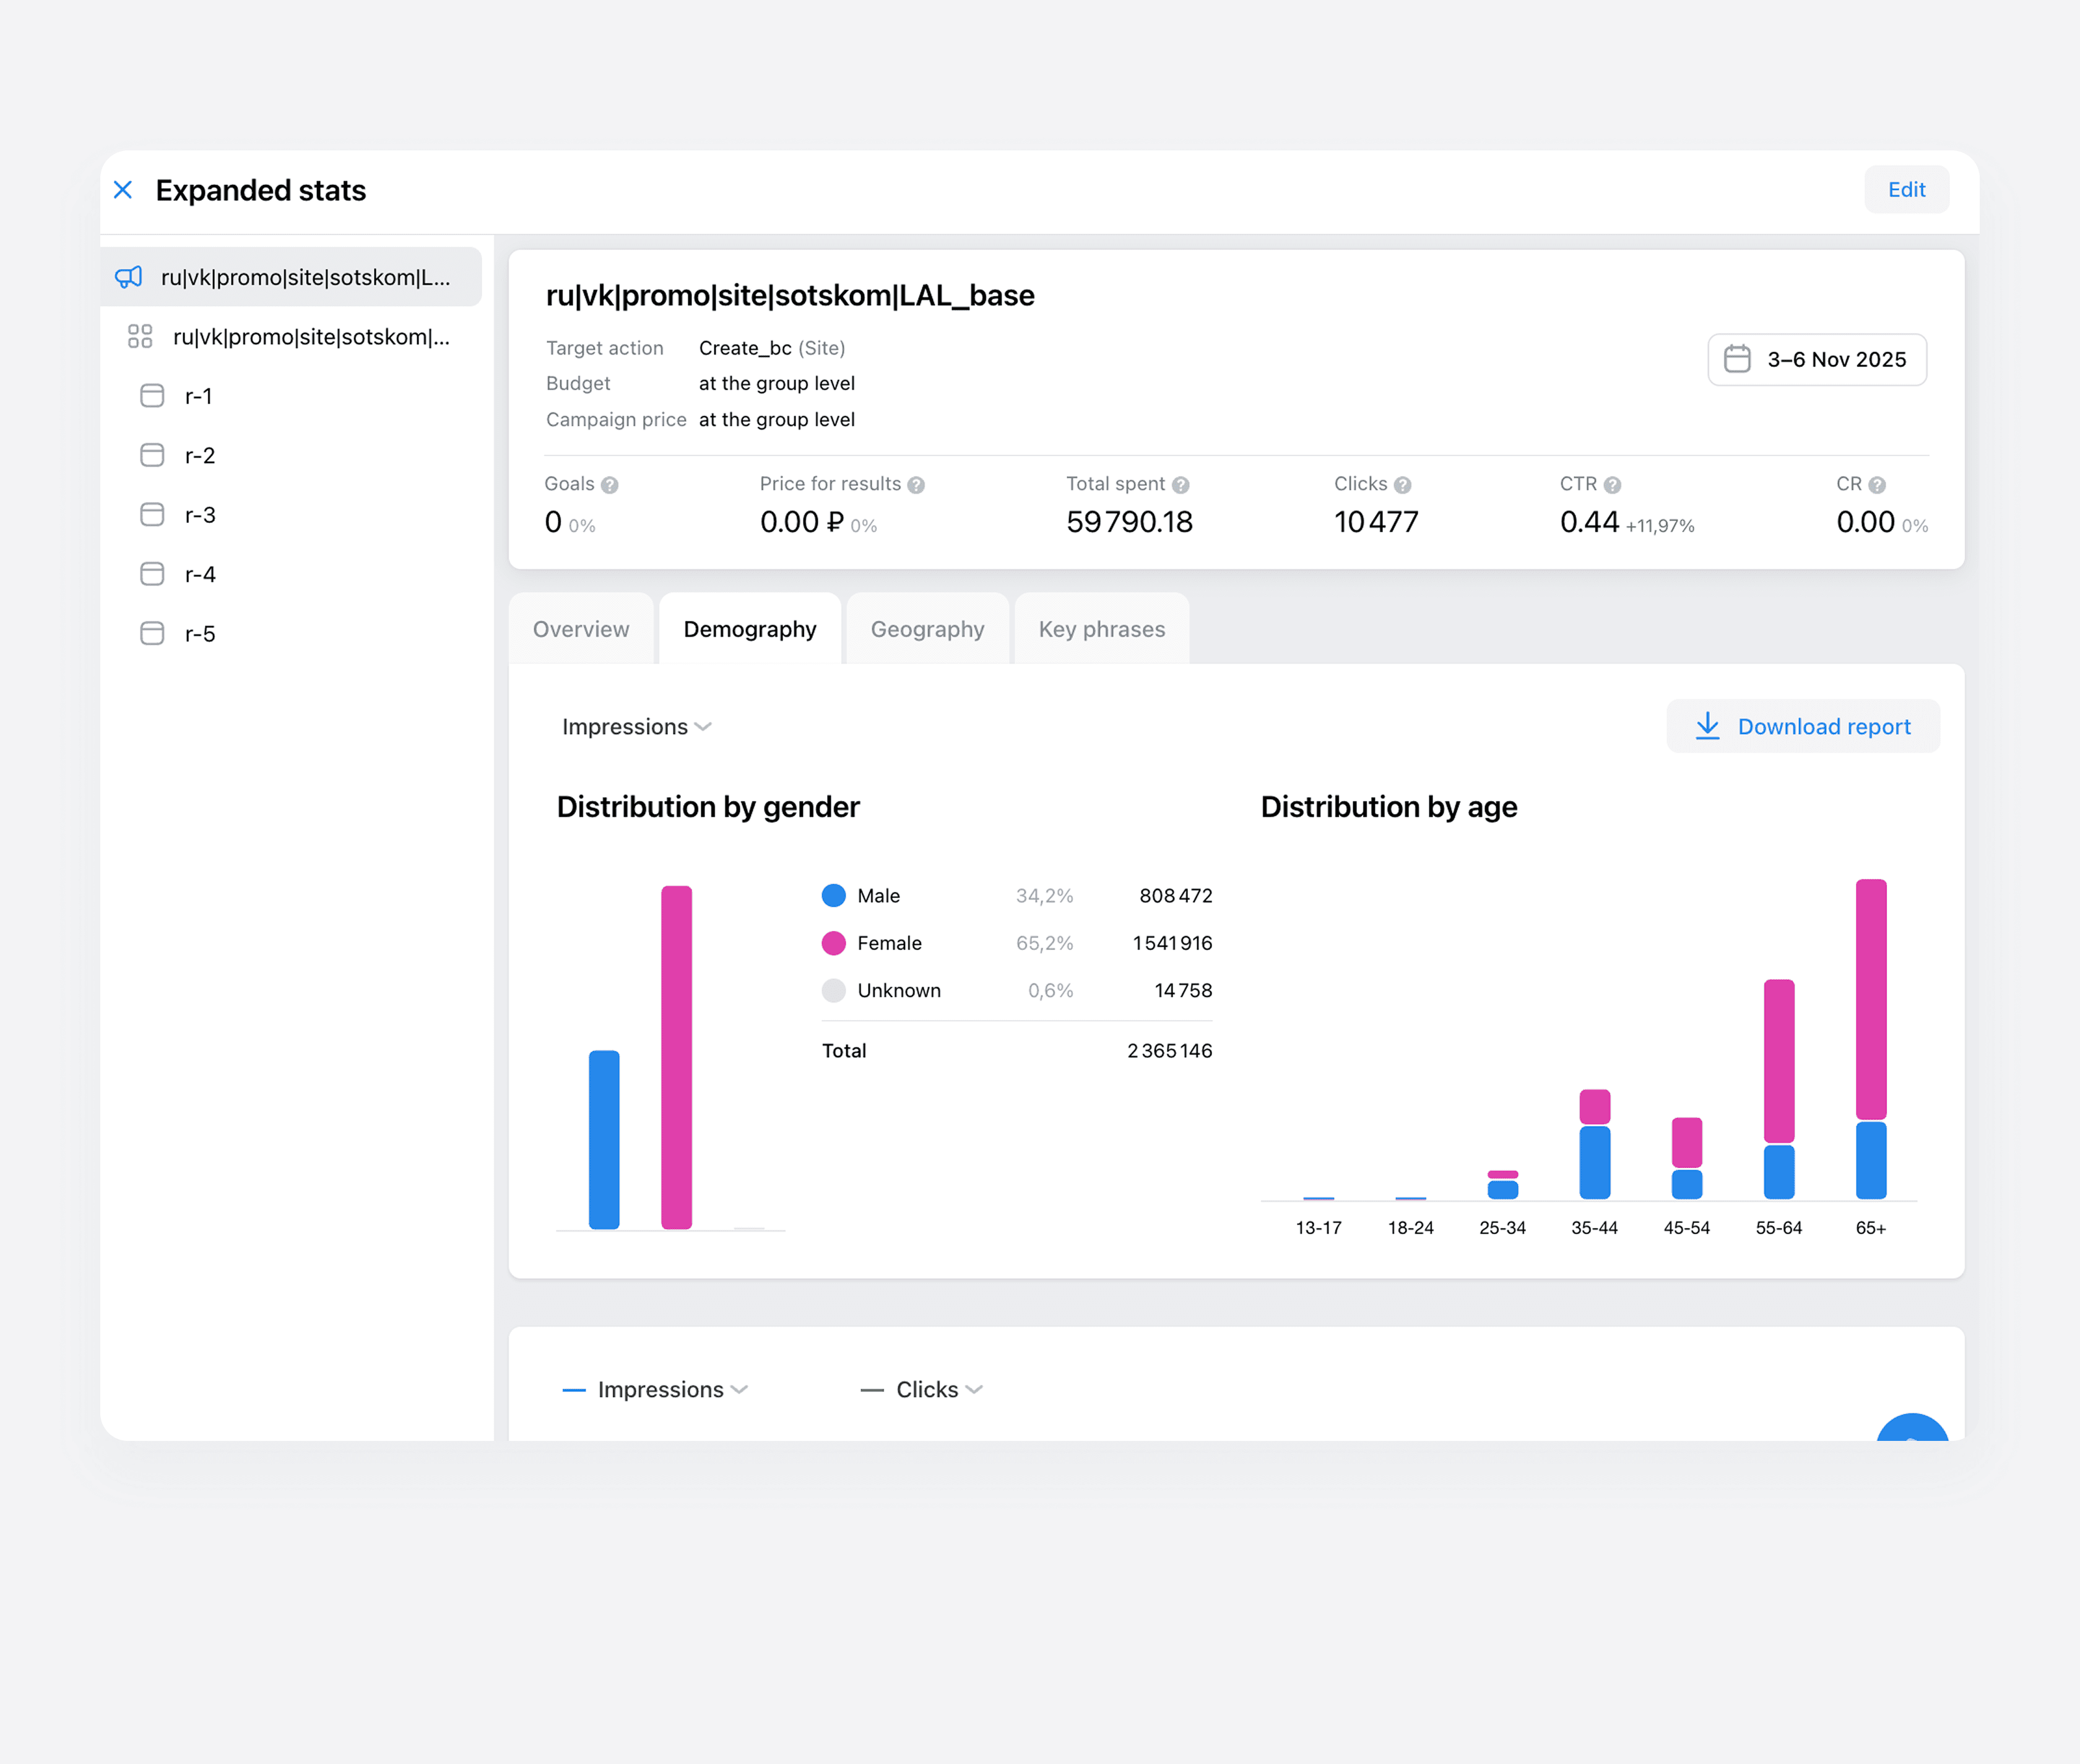Image resolution: width=2080 pixels, height=1764 pixels.
Task: Click the CTR help question mark
Action: pos(1612,485)
